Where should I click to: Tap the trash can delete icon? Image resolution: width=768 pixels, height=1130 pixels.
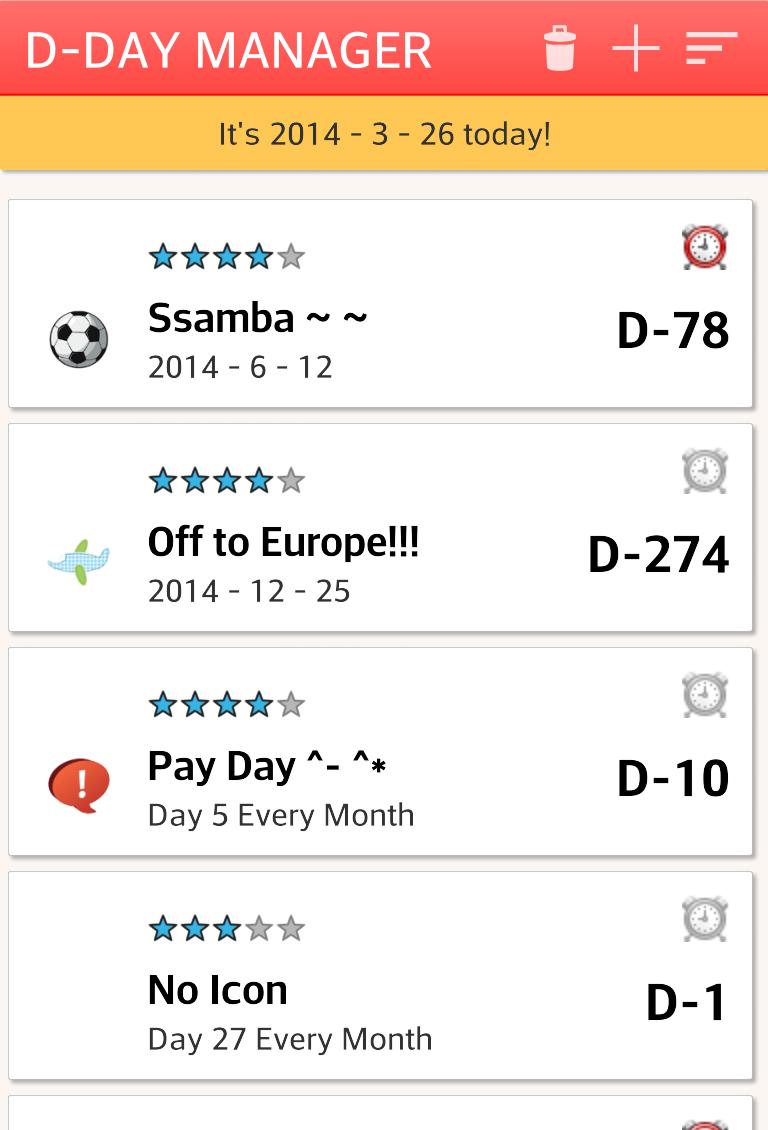coord(560,48)
